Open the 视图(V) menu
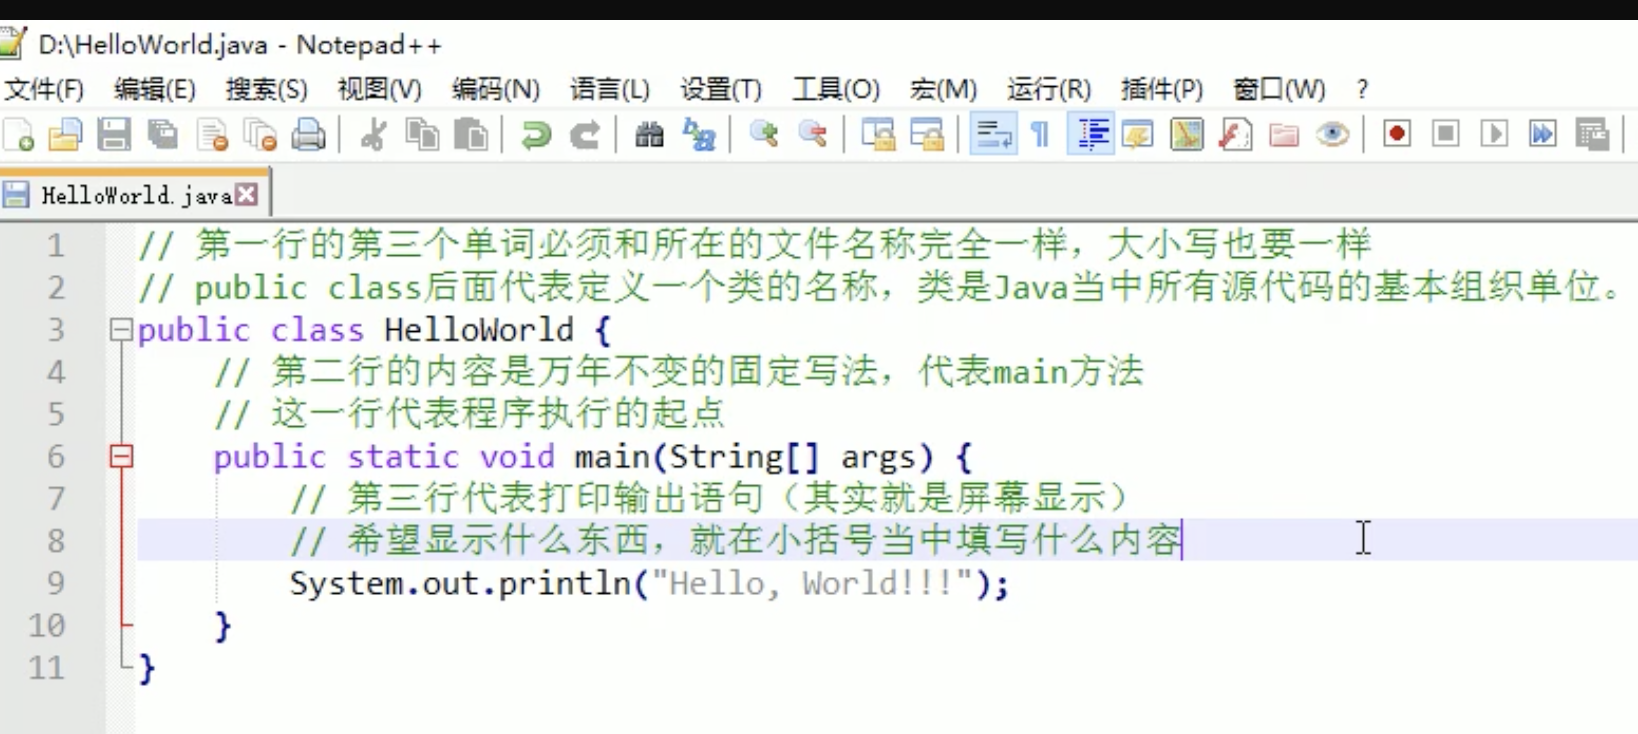This screenshot has width=1638, height=734. tap(379, 89)
